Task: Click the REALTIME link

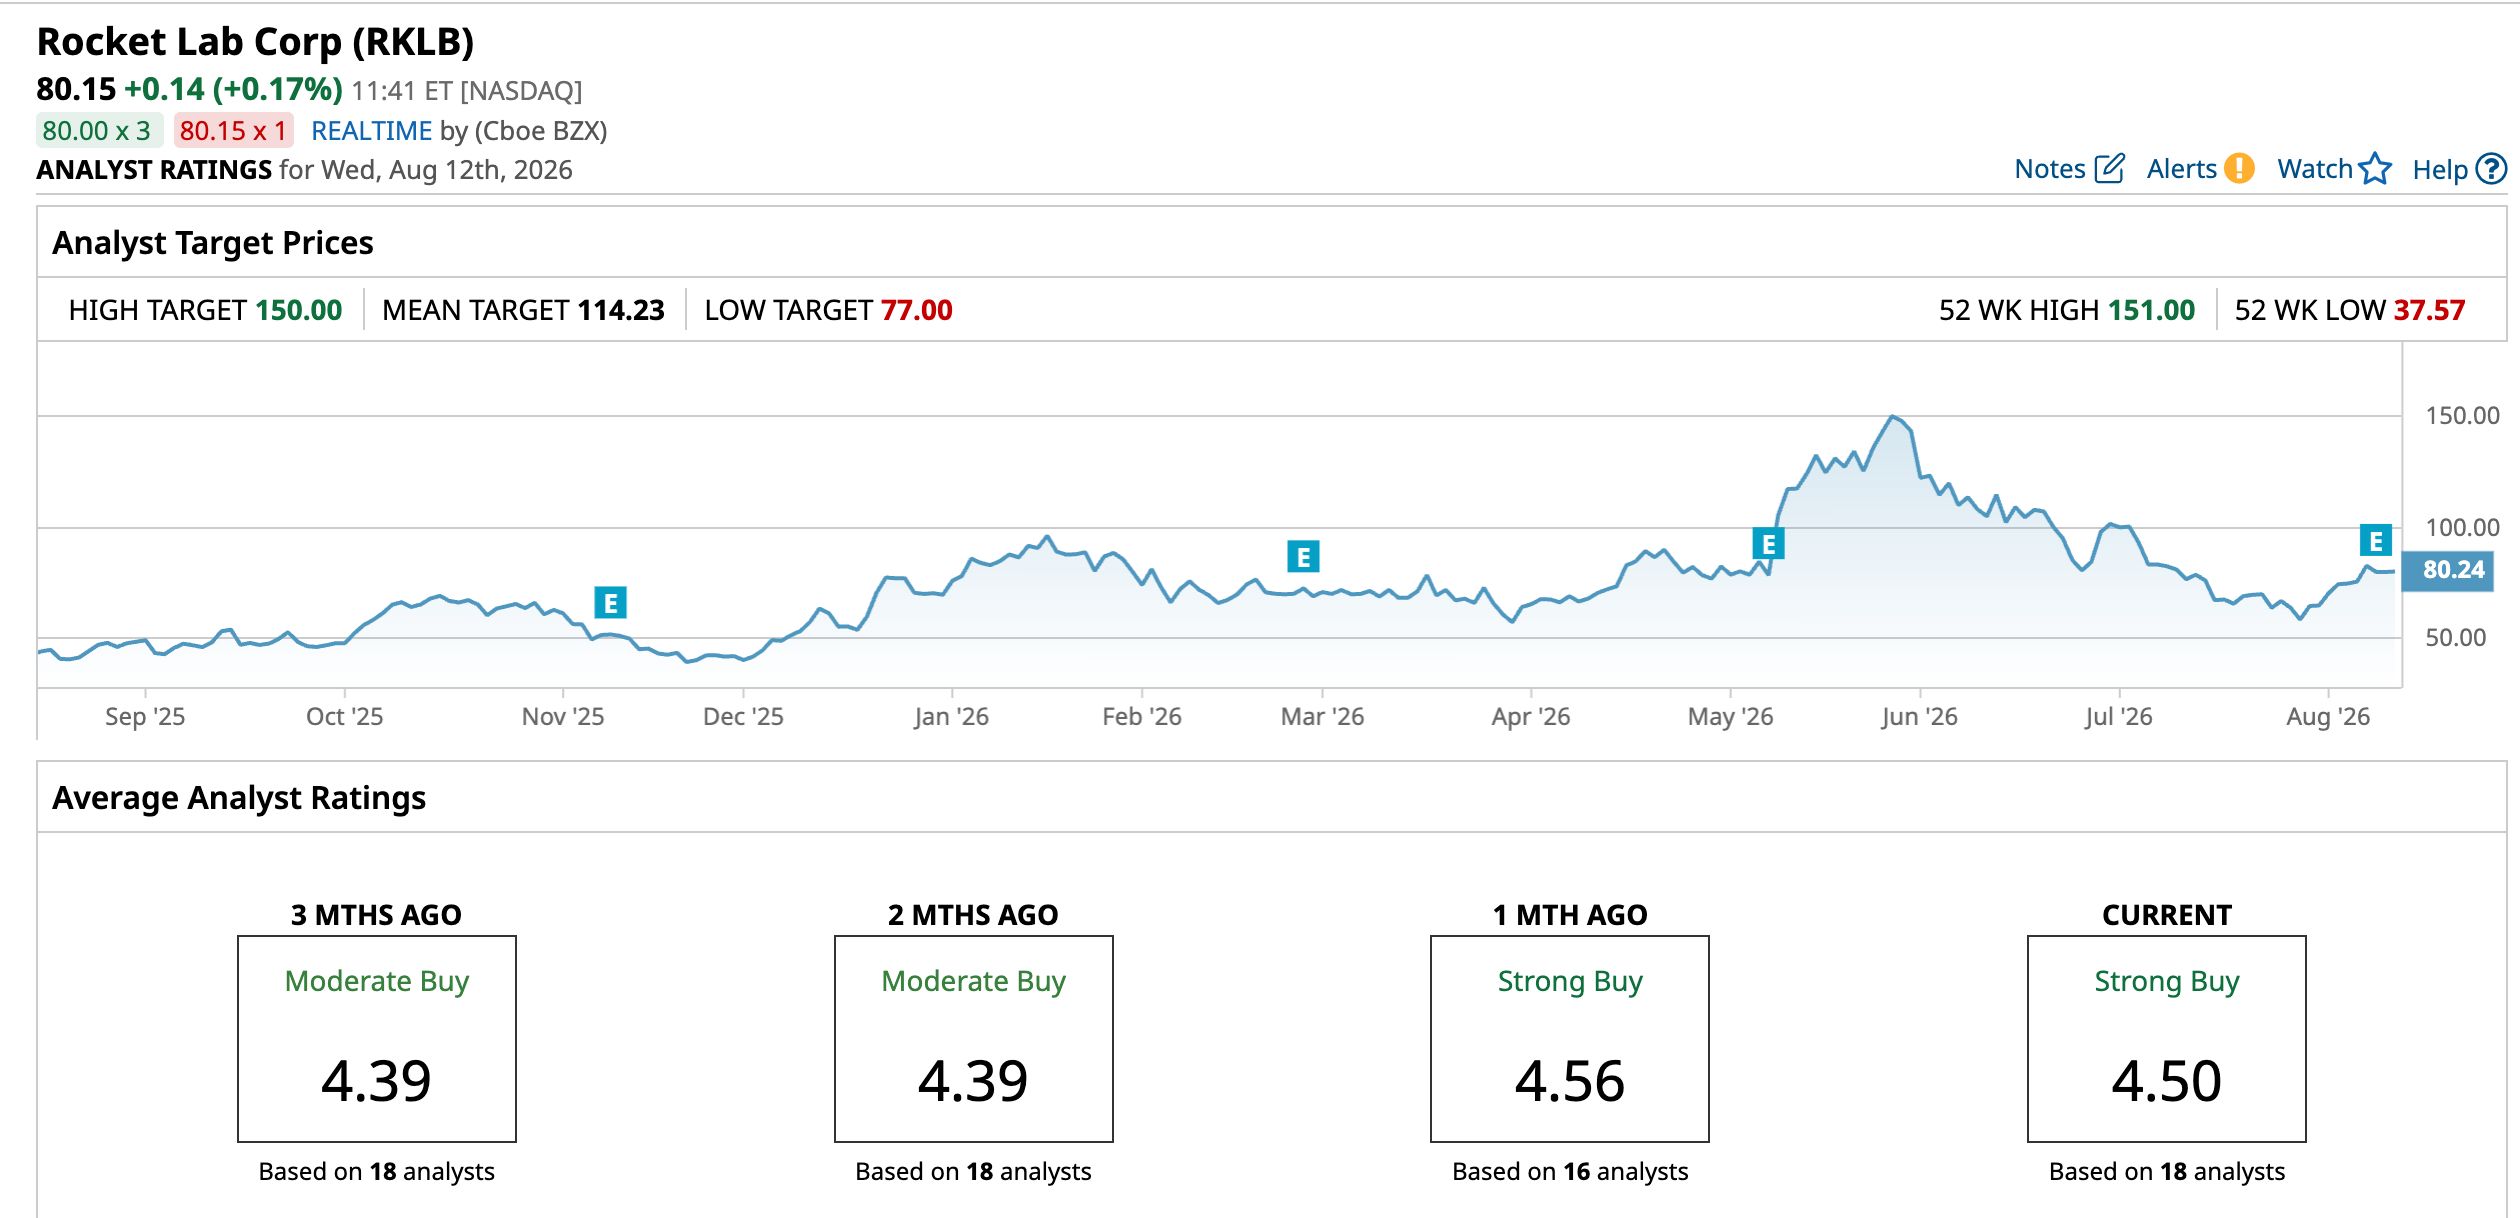Action: (372, 131)
